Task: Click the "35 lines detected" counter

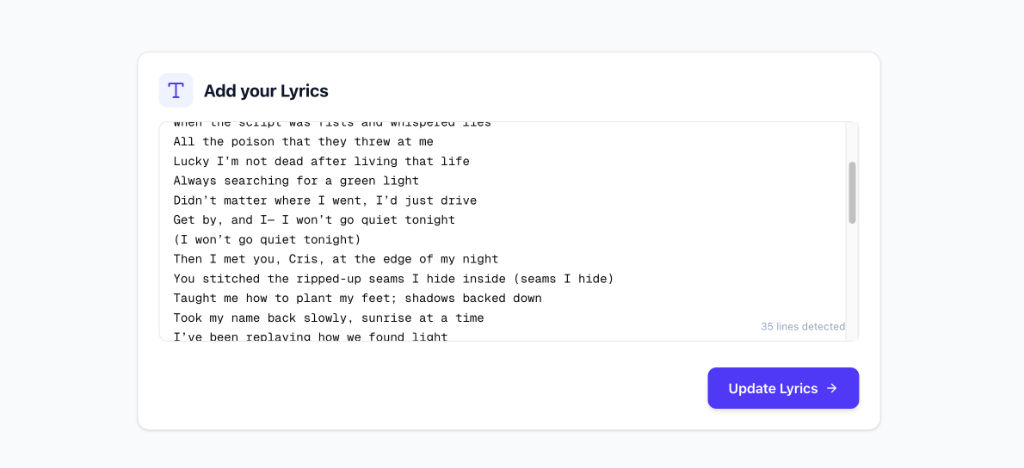Action: pyautogui.click(x=802, y=326)
